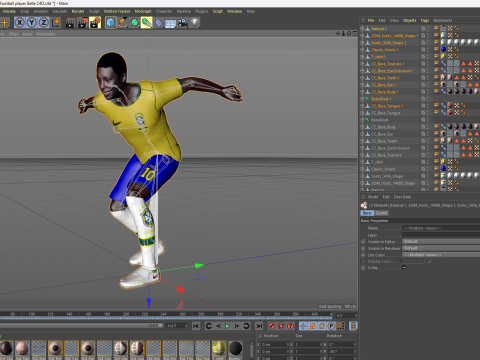480x360 pixels.
Task: Toggle the Z axis lock
Action: click(44, 23)
